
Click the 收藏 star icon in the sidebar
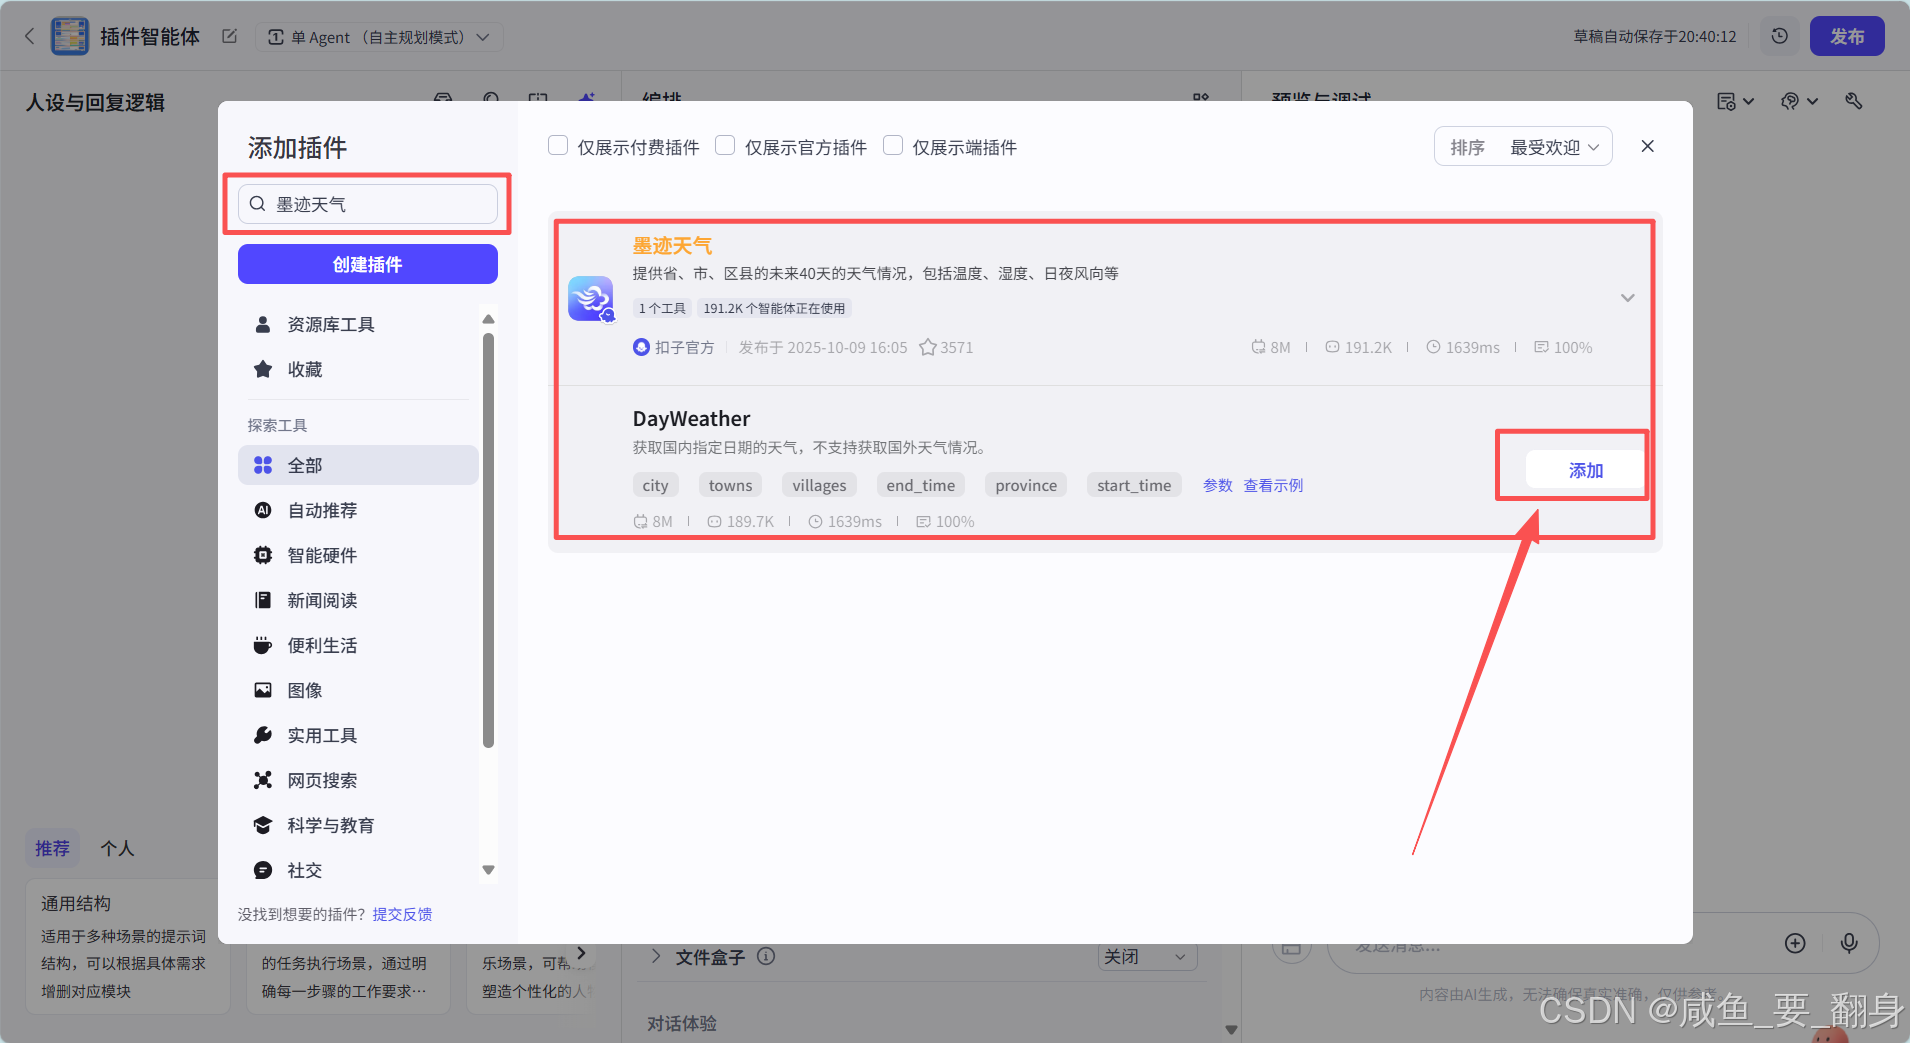tap(263, 369)
